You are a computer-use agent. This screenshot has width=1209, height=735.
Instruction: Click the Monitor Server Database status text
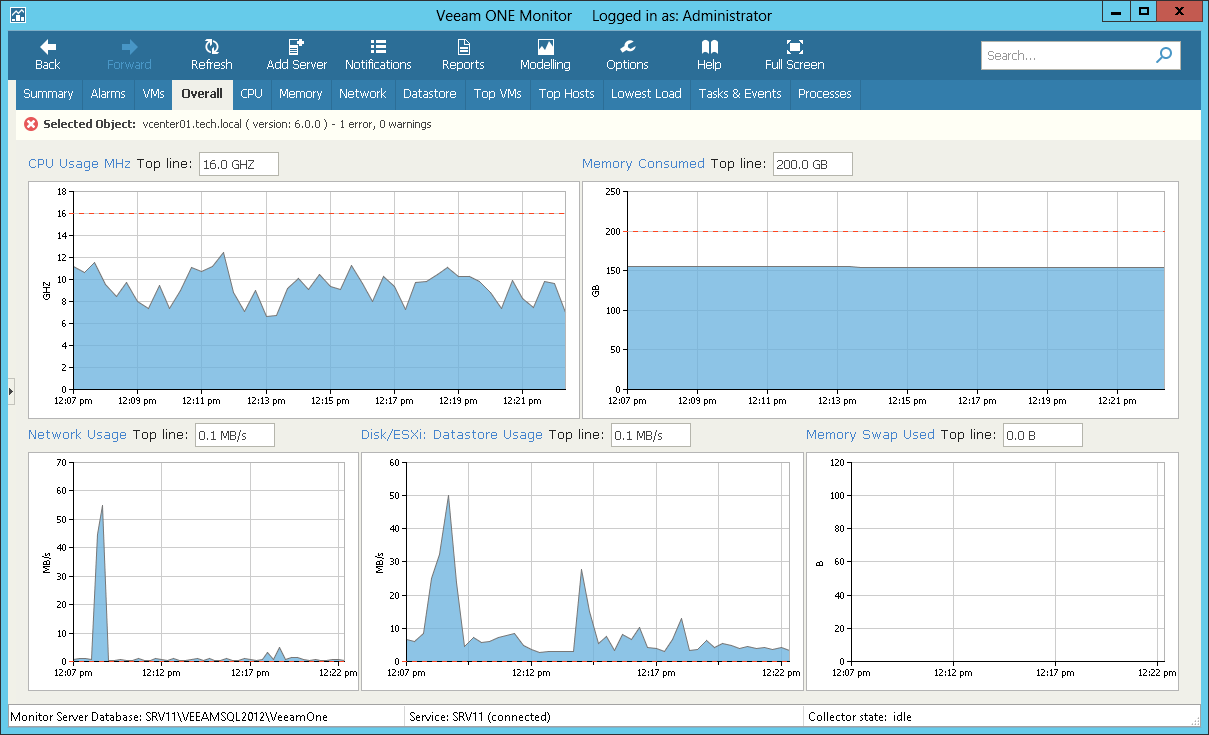169,717
